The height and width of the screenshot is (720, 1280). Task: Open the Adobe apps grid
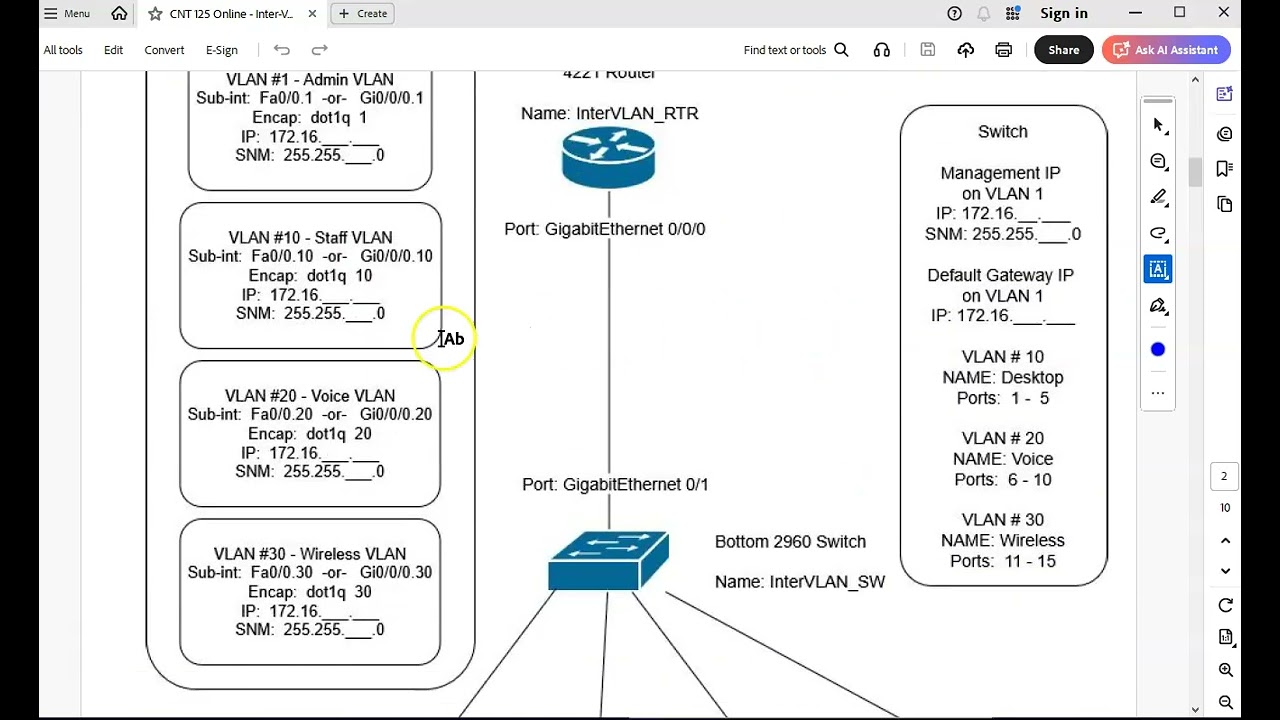(1013, 14)
